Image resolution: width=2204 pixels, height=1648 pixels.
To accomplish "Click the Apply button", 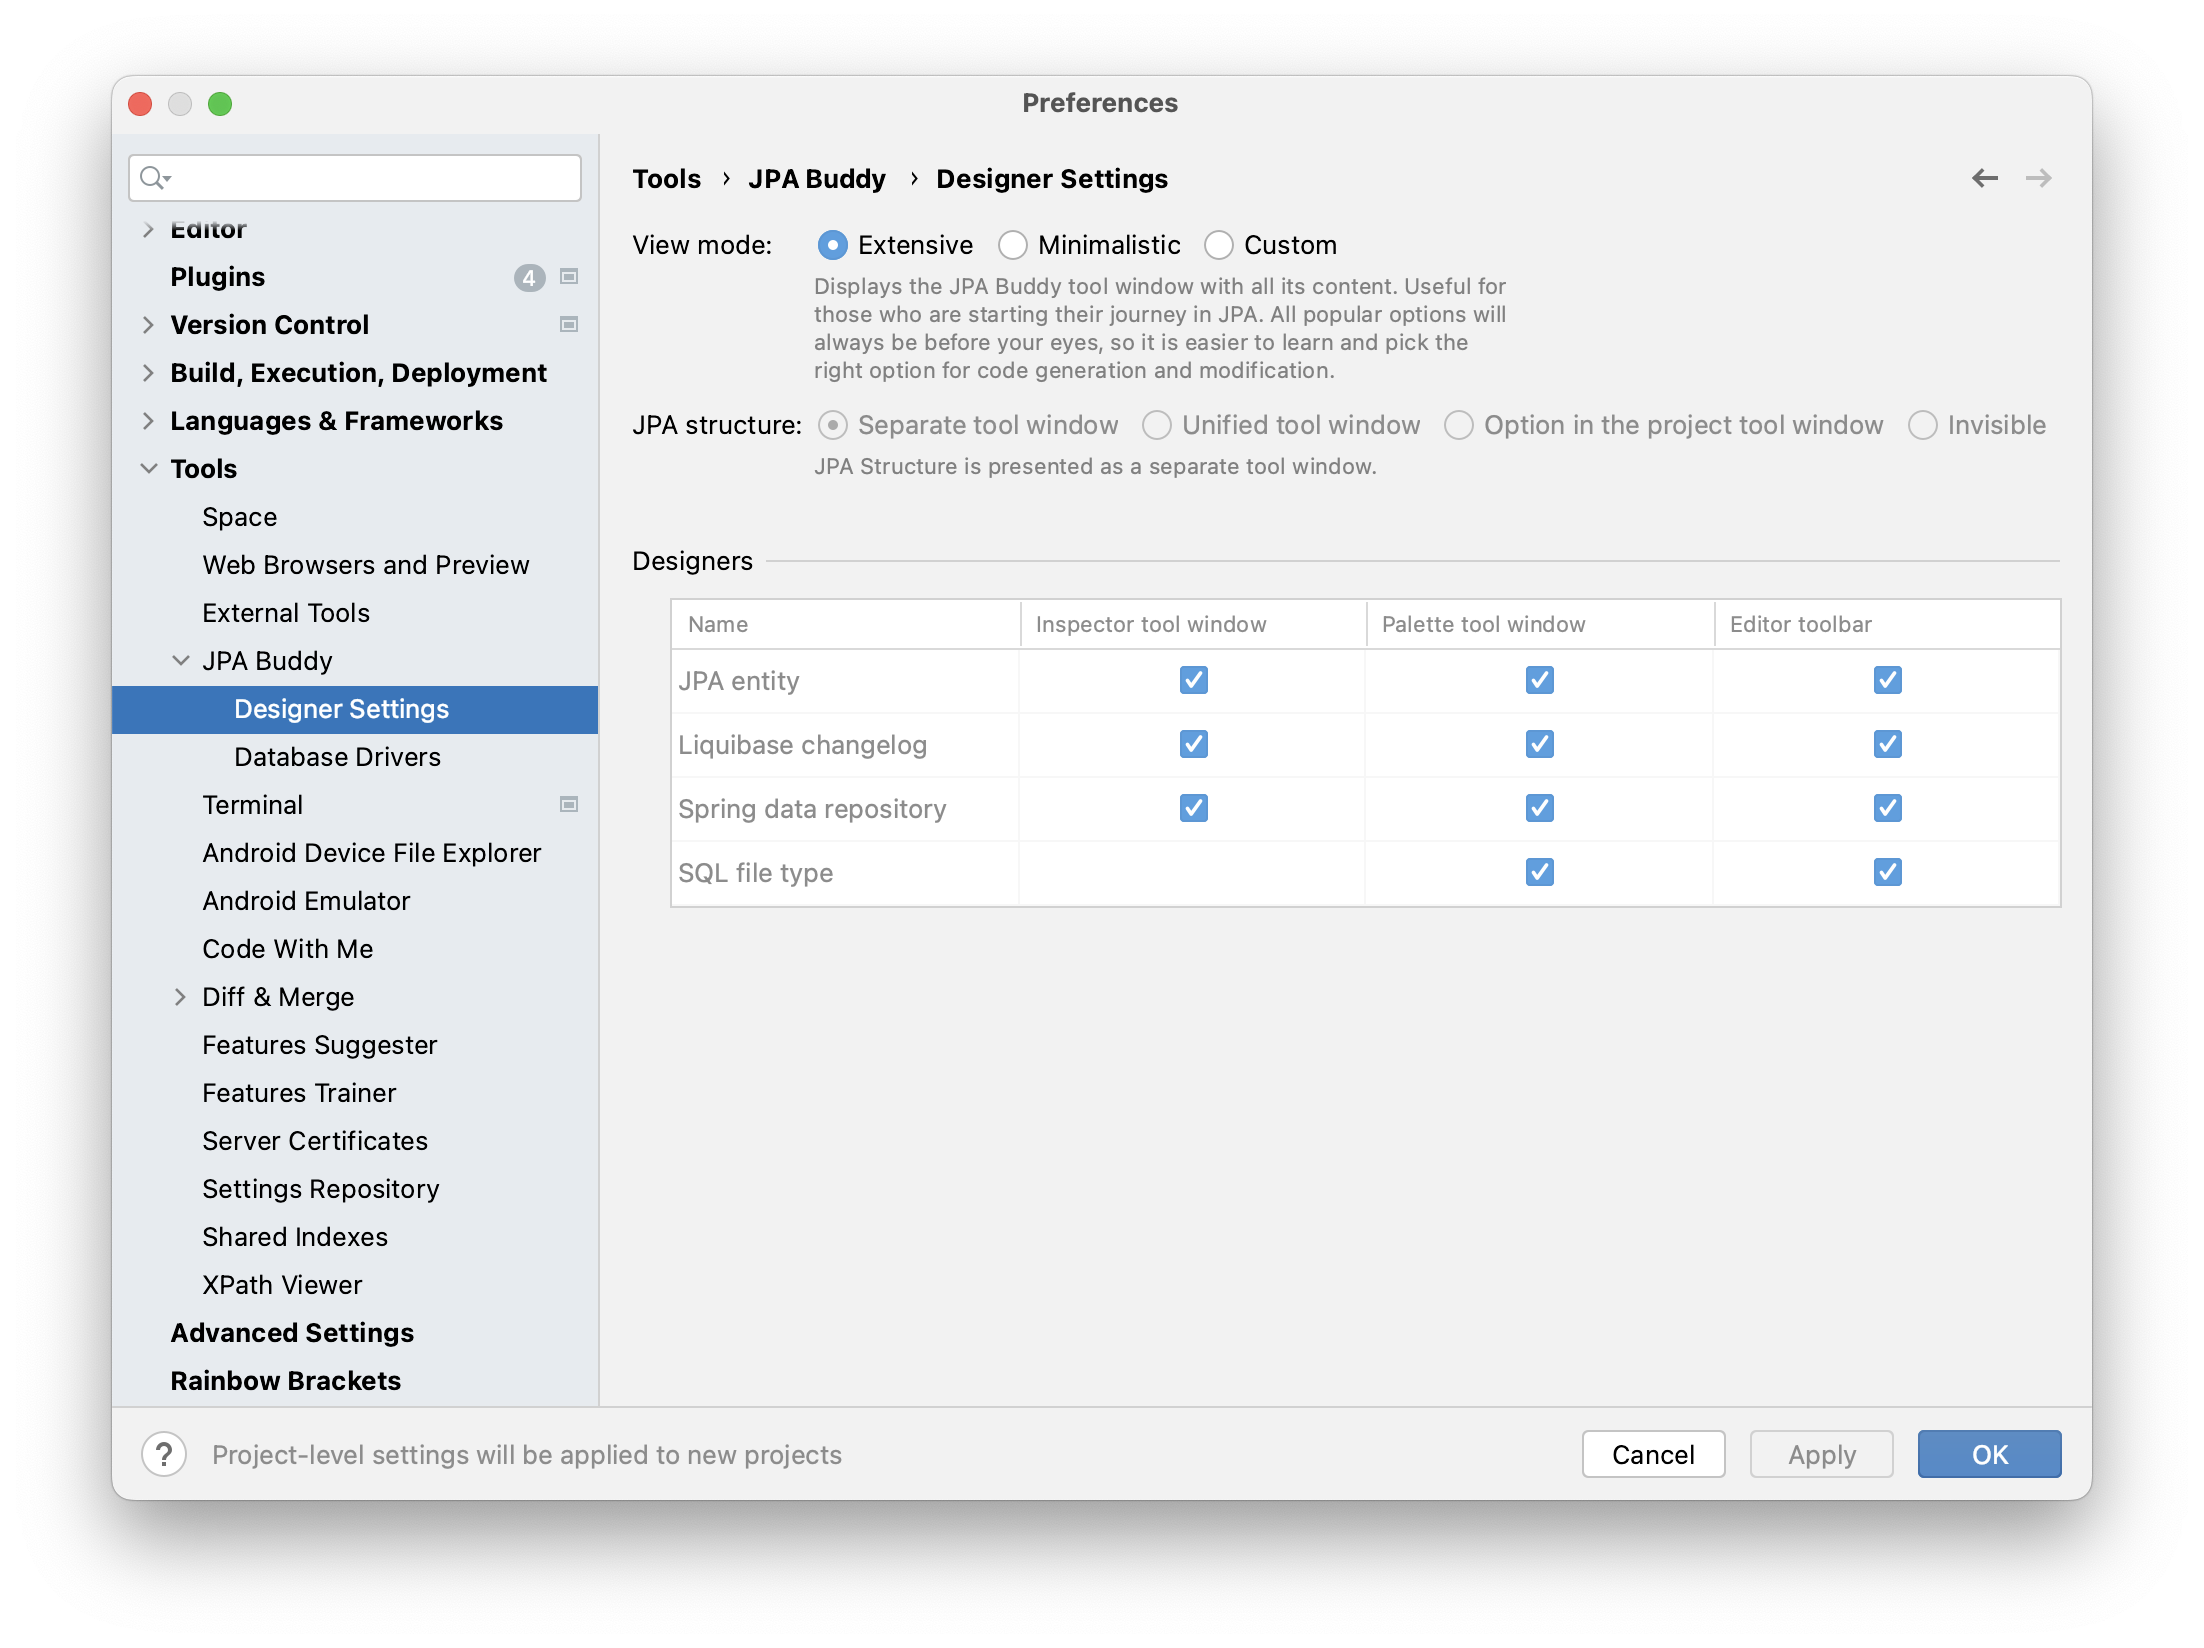I will 1820,1454.
